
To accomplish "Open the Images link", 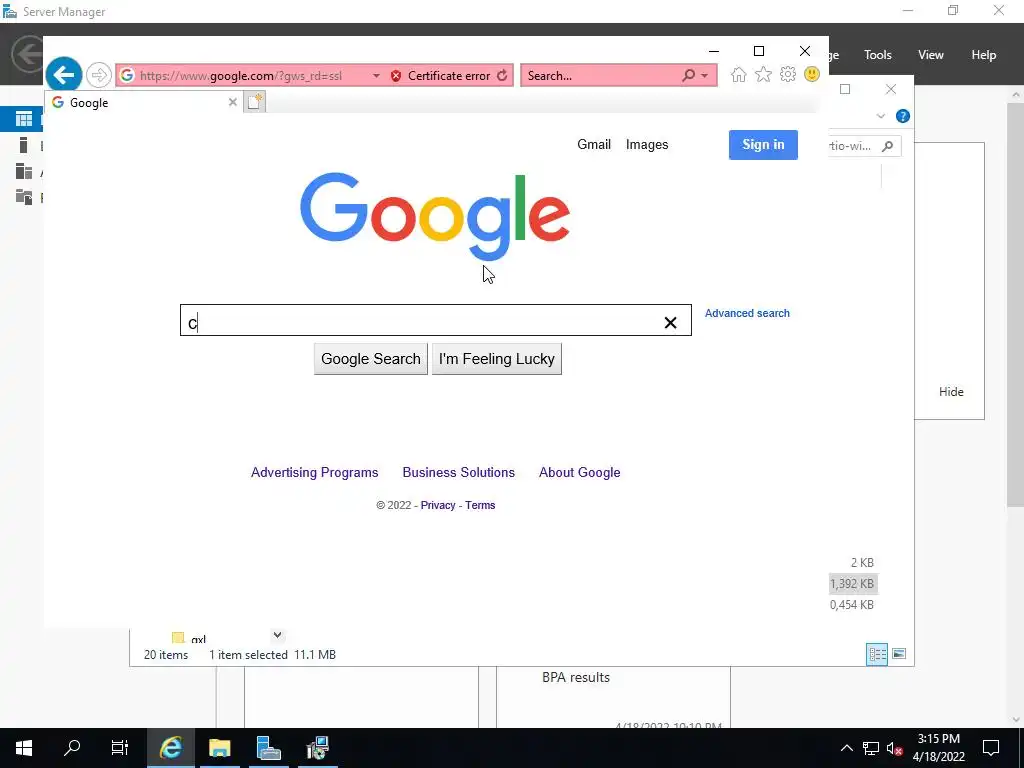I will [x=647, y=144].
